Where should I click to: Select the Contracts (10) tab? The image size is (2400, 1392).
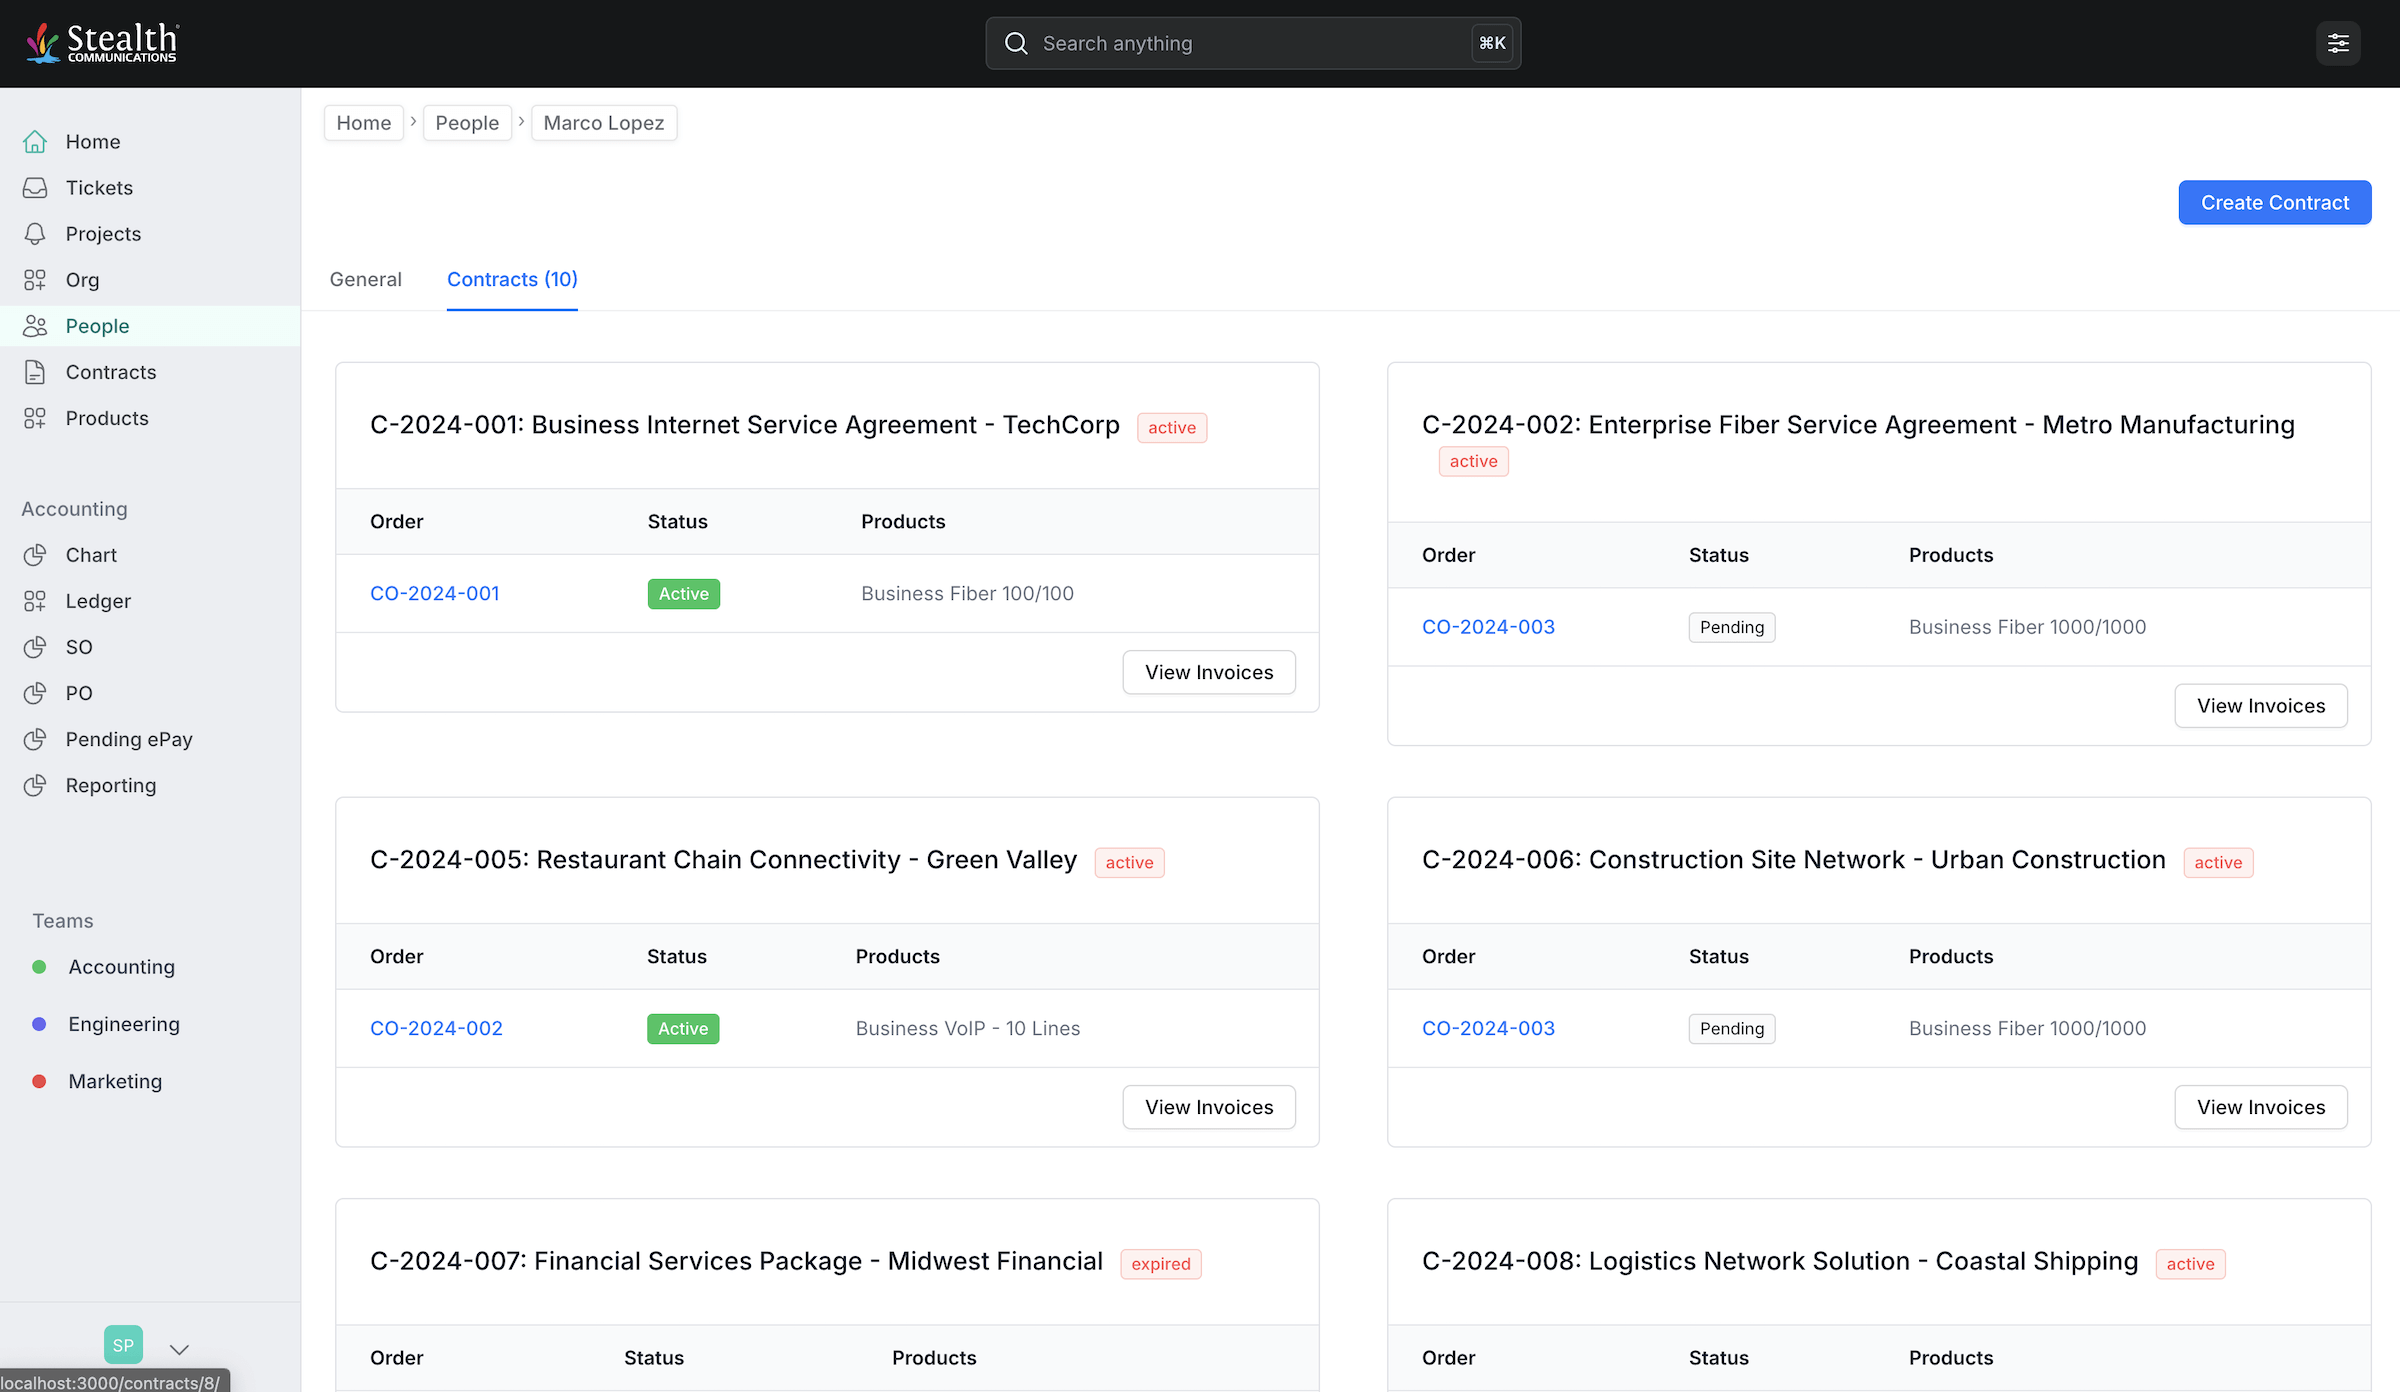(512, 279)
